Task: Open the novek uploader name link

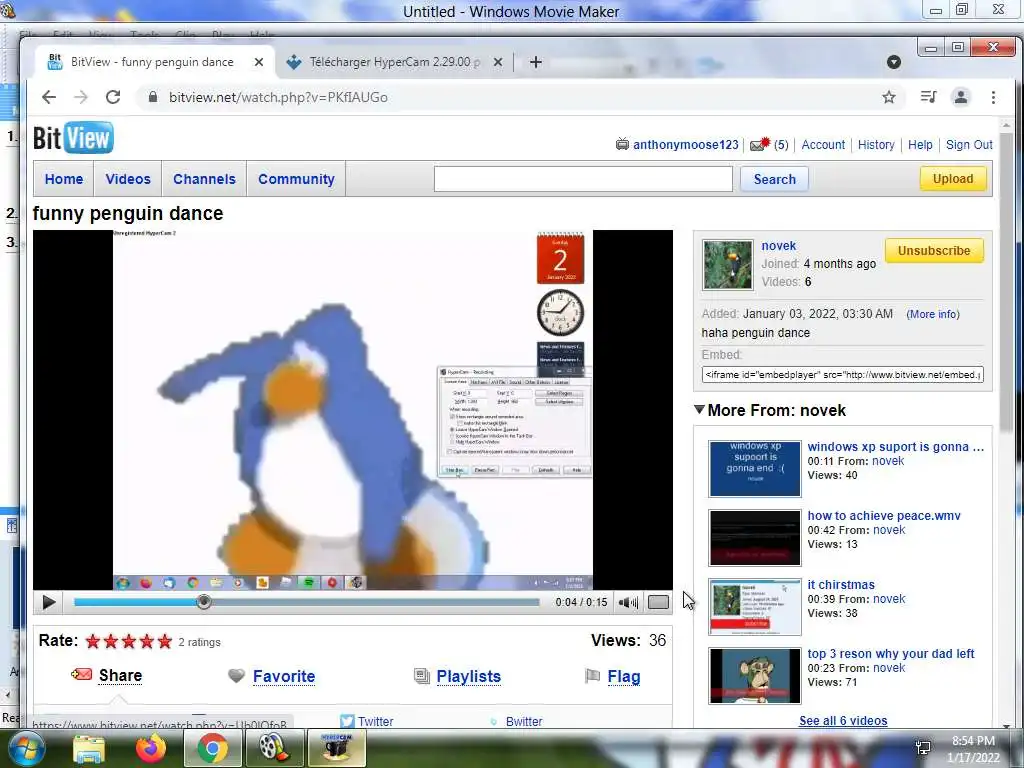Action: click(x=778, y=246)
